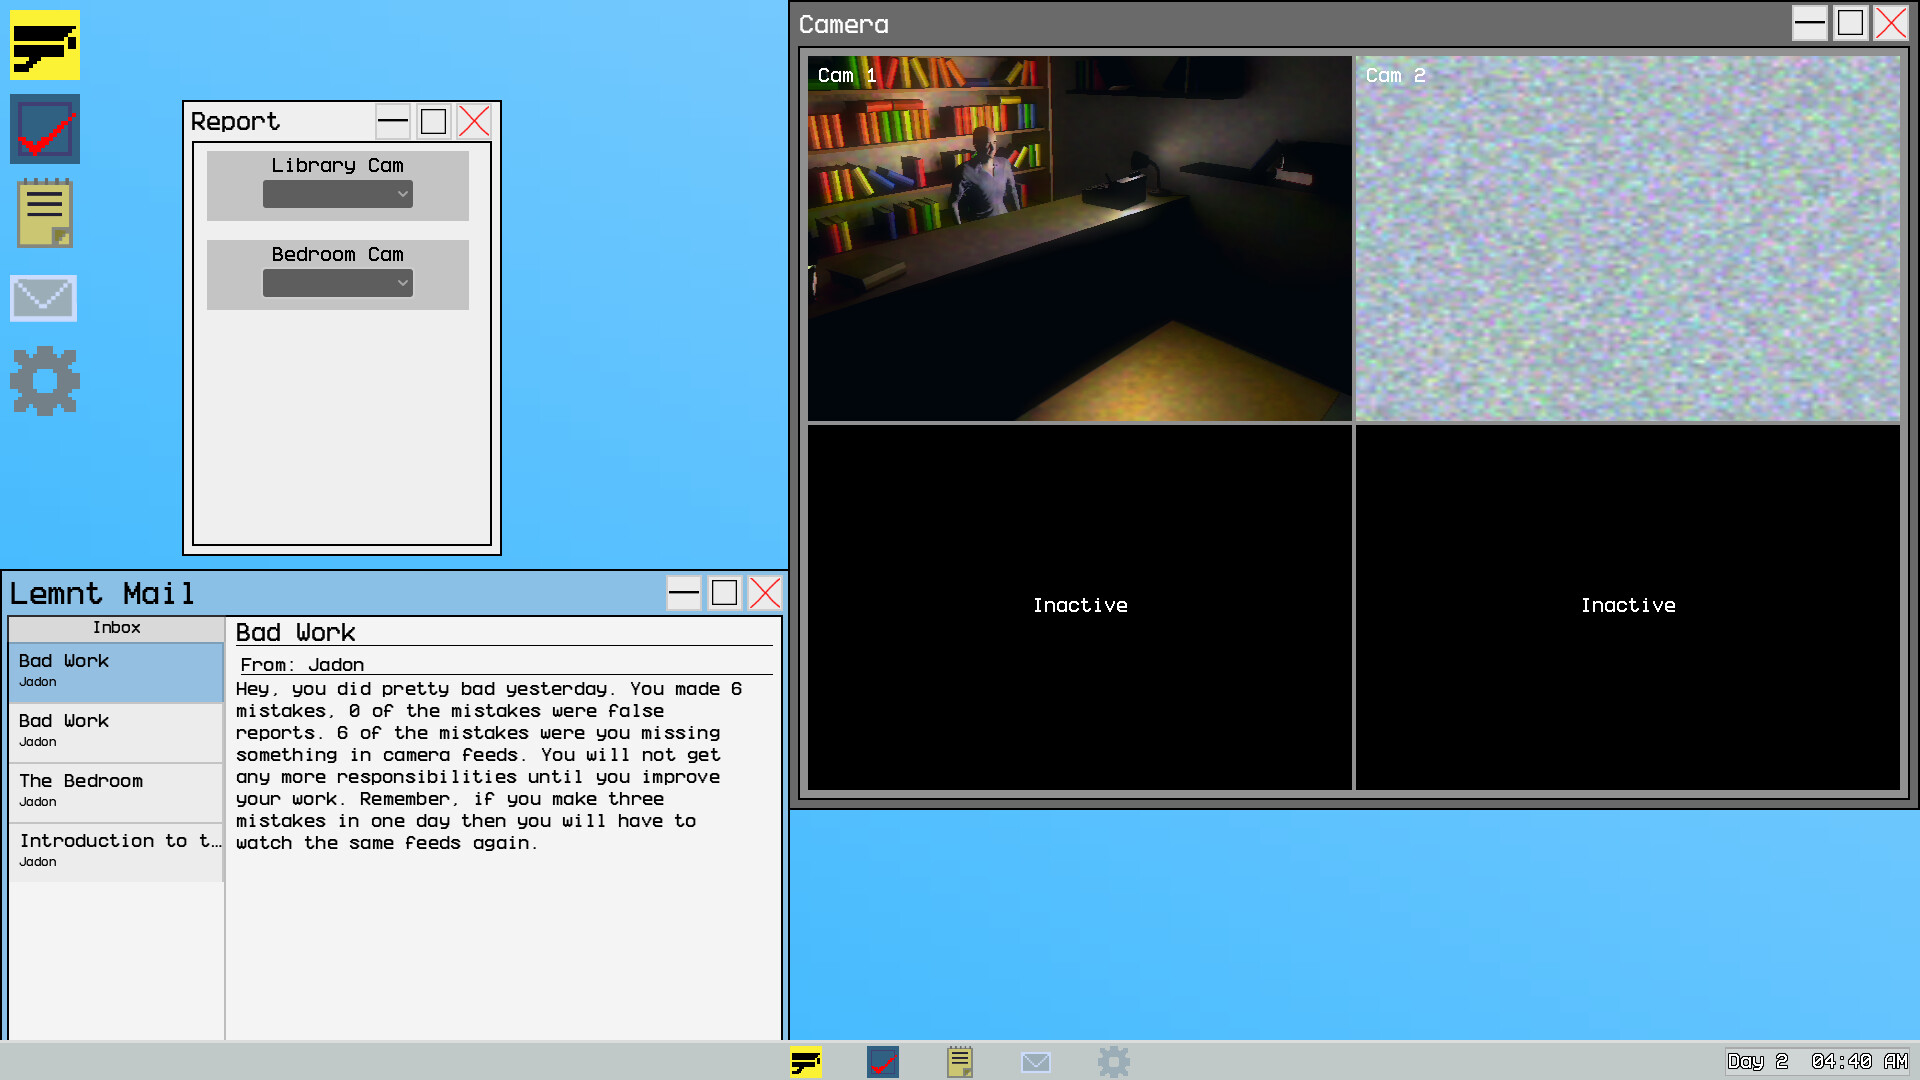This screenshot has height=1080, width=1920.
Task: Open The Bedroom email from Jadon
Action: pyautogui.click(x=116, y=790)
